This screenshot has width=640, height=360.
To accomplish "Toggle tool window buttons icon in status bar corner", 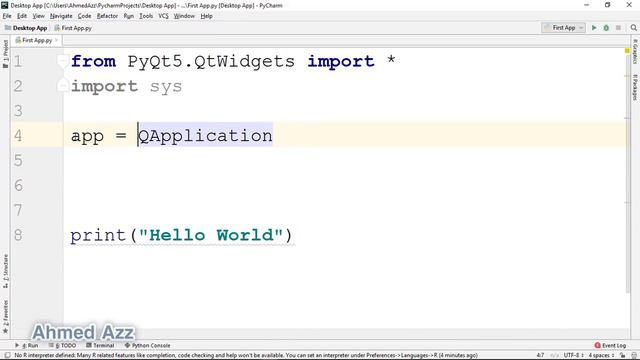I will point(7,355).
